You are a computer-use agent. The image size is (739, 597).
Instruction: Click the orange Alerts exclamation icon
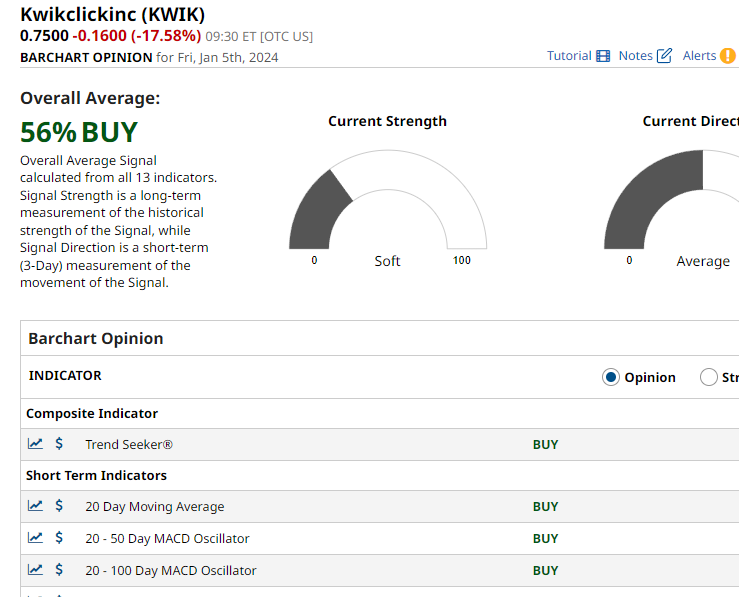[728, 56]
